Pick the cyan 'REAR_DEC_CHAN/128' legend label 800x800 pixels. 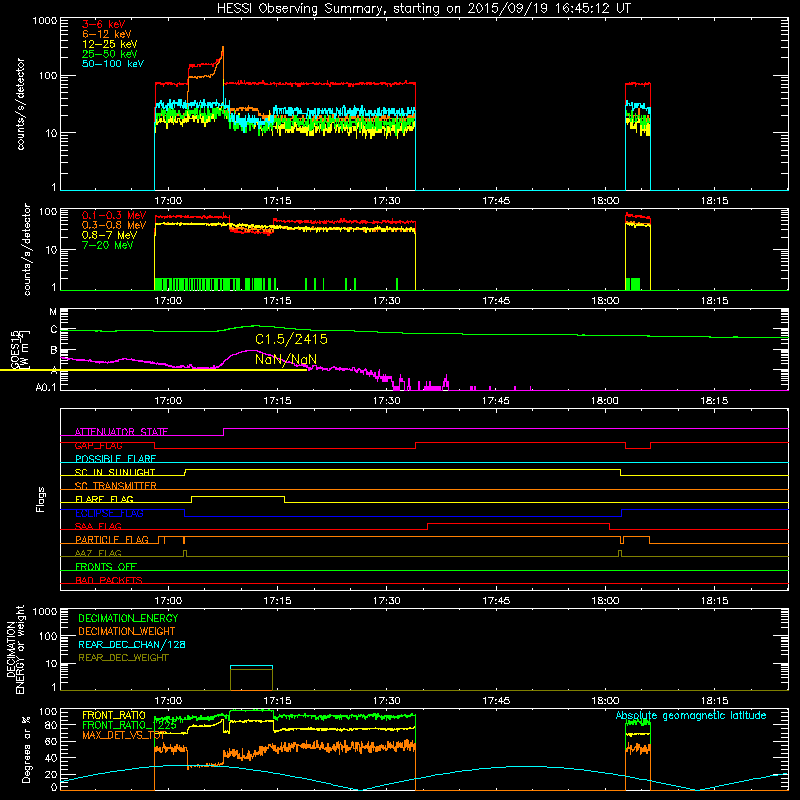132,644
